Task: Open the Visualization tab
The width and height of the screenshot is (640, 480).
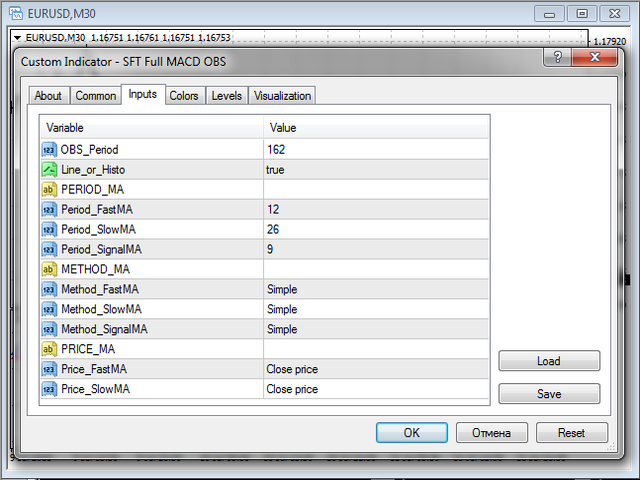Action: (282, 96)
